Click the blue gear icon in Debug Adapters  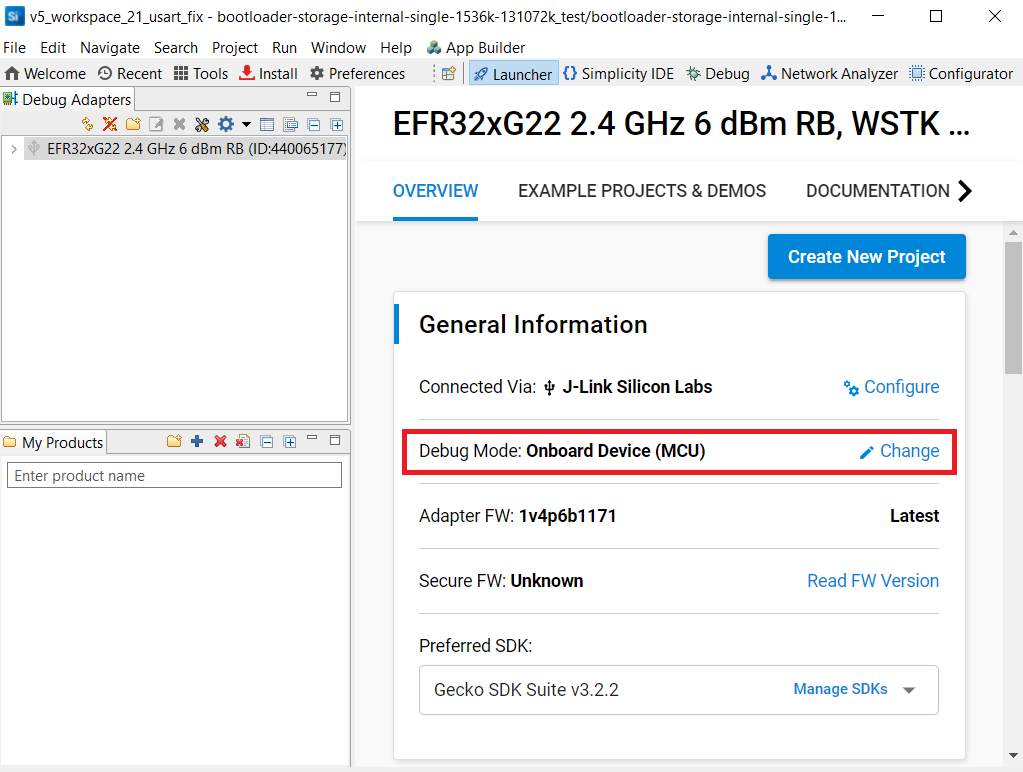pos(226,124)
